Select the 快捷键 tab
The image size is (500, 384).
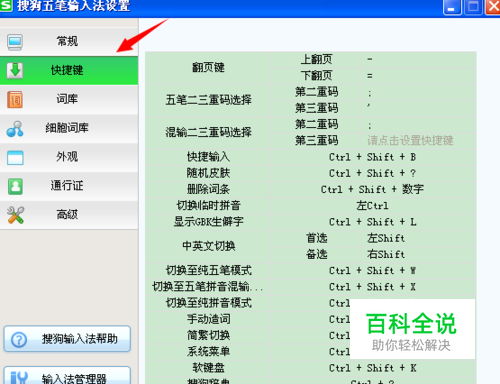[69, 70]
